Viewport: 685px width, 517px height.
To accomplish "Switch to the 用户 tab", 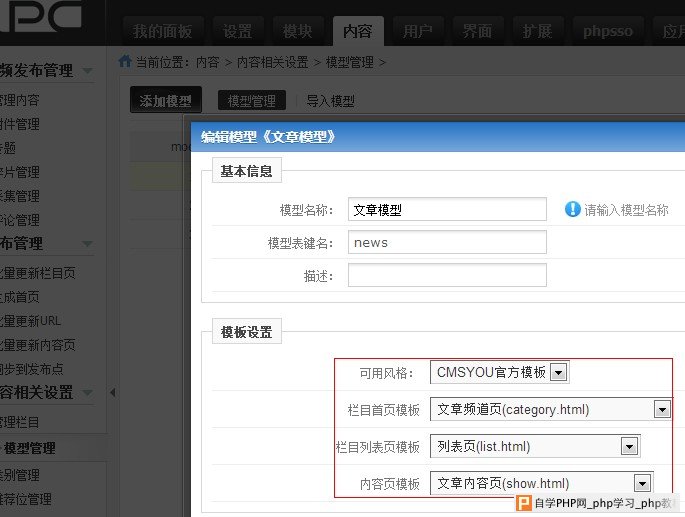I will click(418, 31).
